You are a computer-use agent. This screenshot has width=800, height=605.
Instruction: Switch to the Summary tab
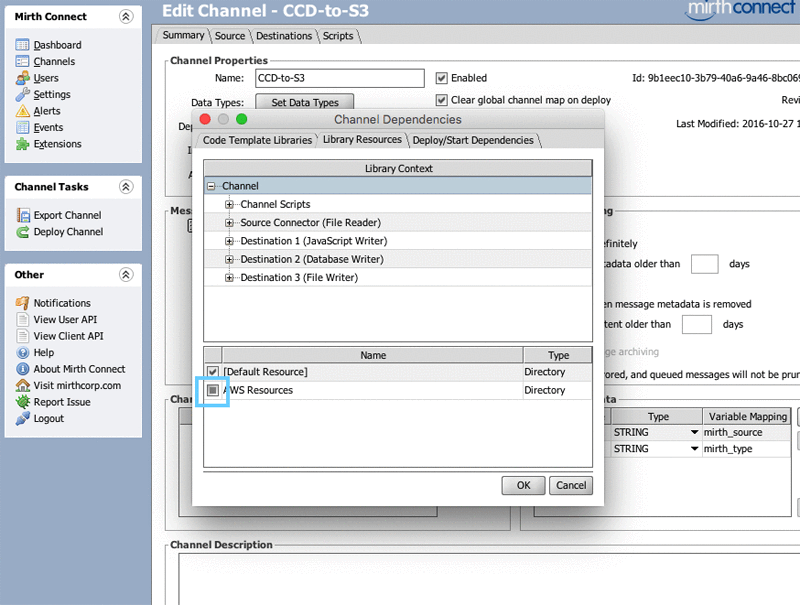pos(183,35)
